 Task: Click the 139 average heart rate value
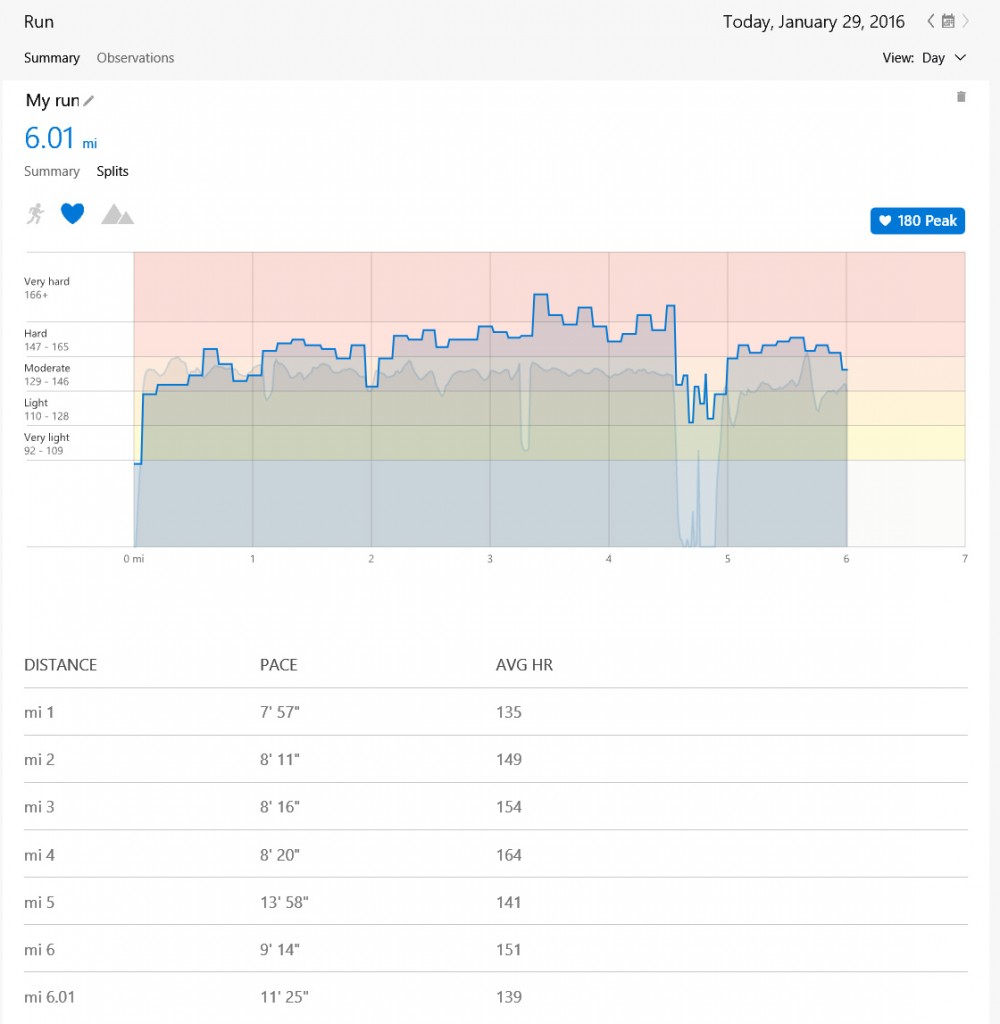tap(509, 997)
